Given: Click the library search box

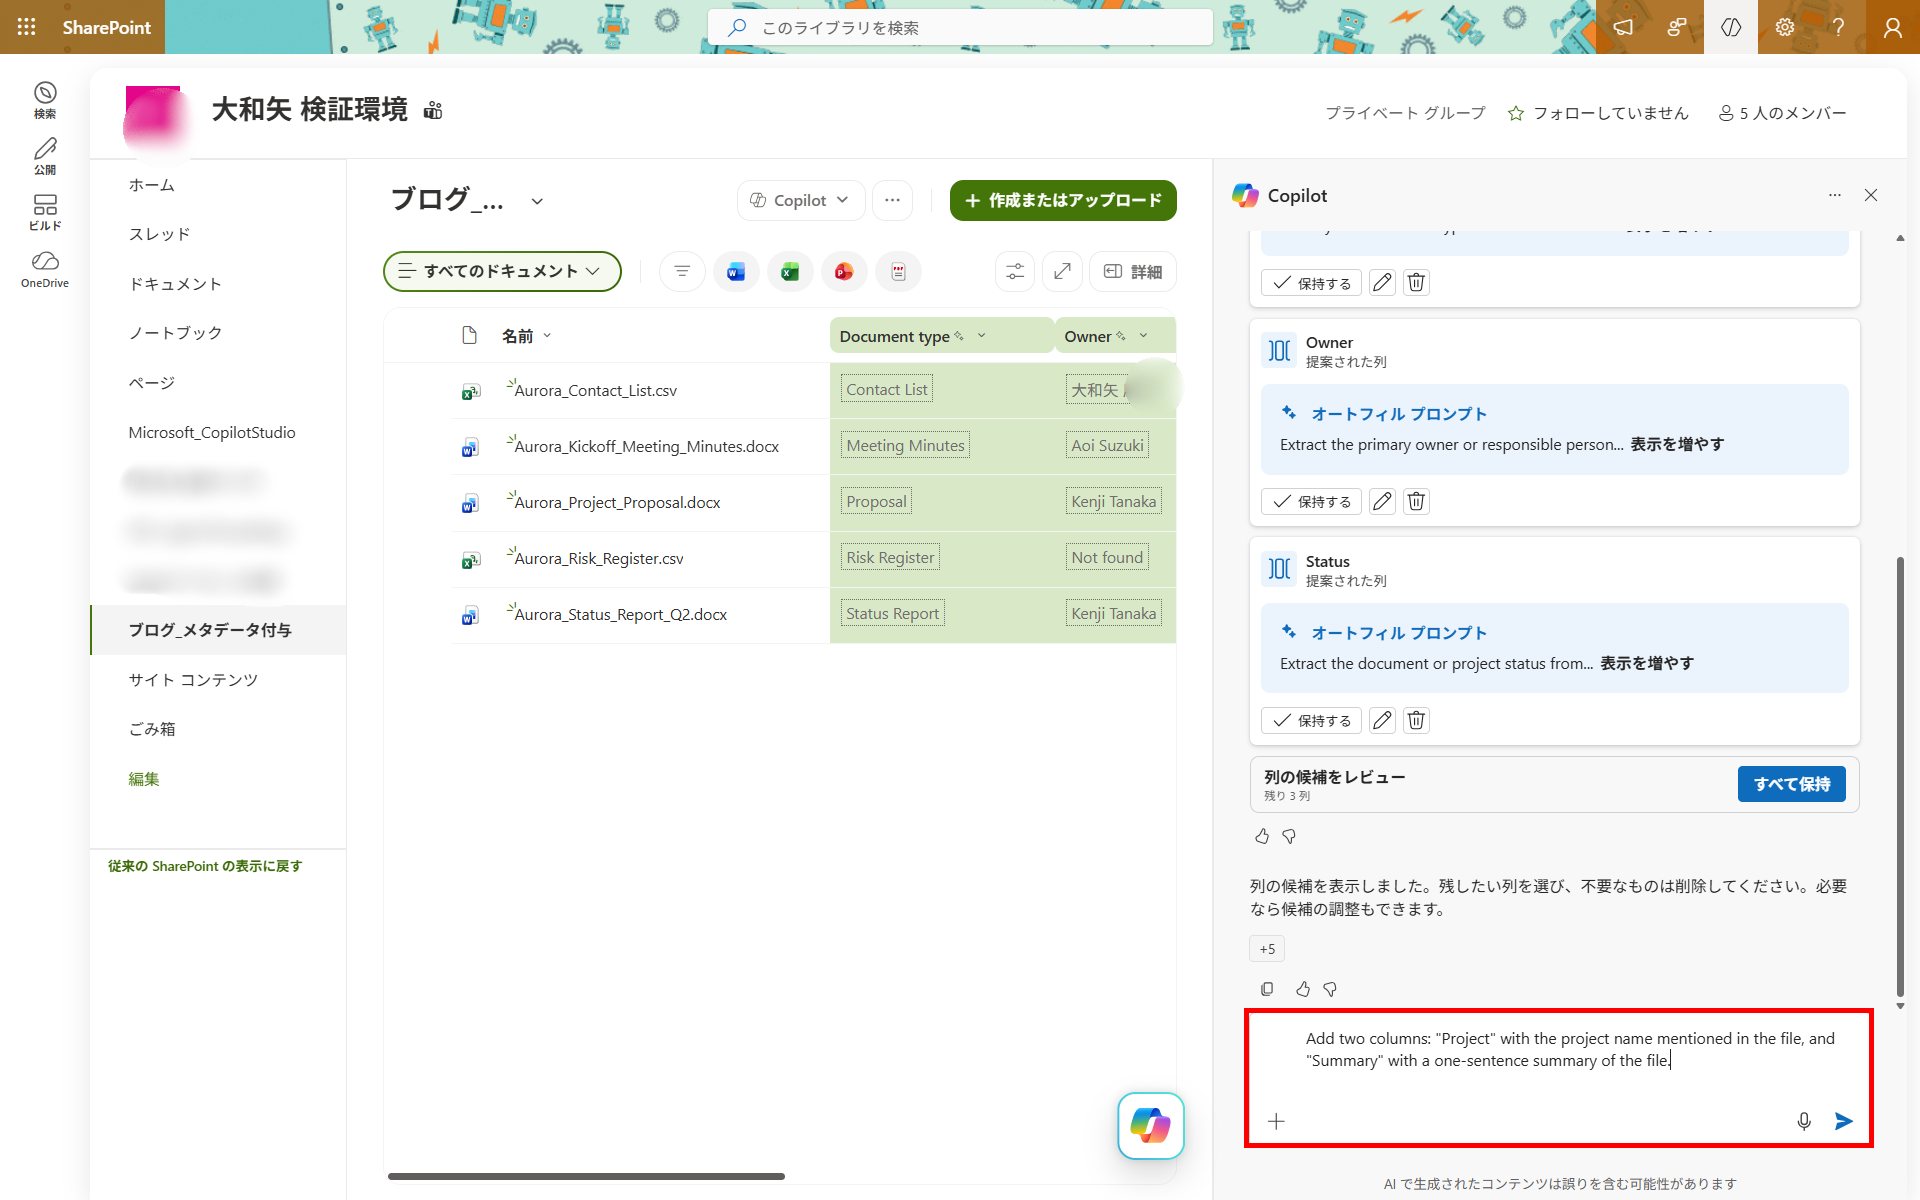Looking at the screenshot, I should (x=960, y=27).
